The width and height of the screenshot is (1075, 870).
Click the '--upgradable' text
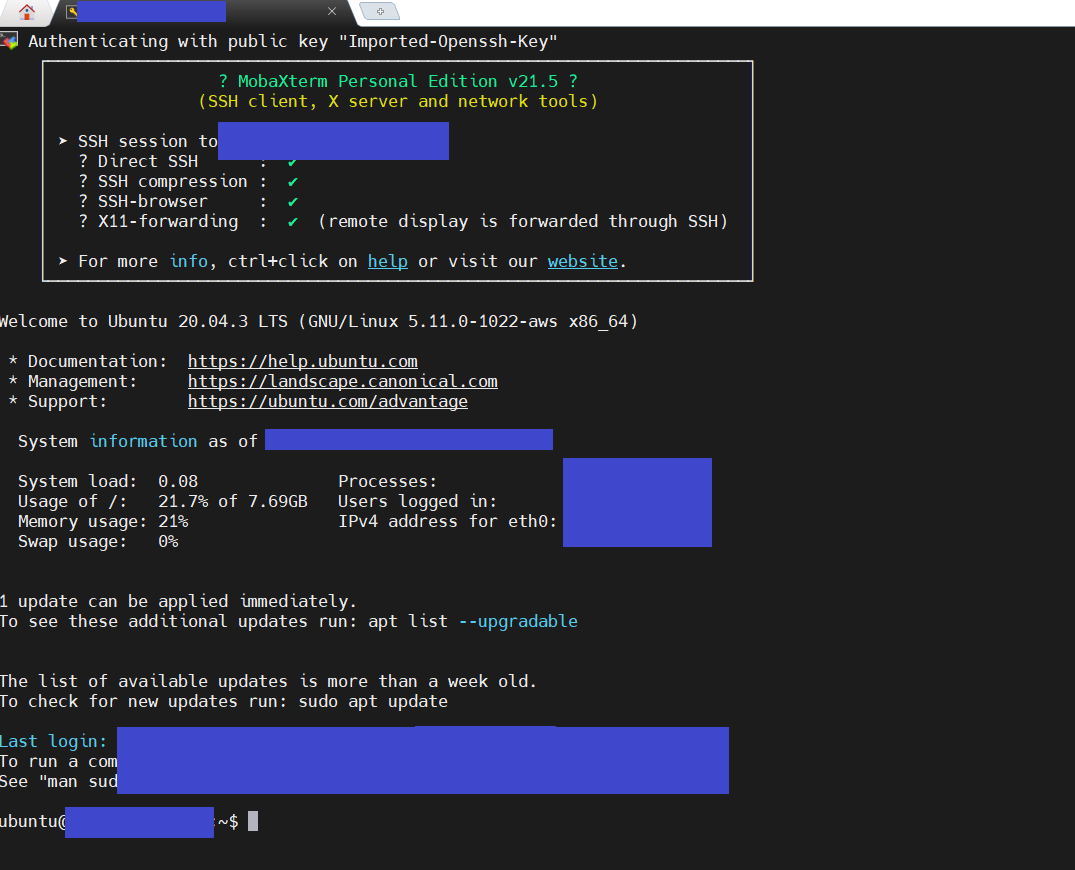pos(518,621)
